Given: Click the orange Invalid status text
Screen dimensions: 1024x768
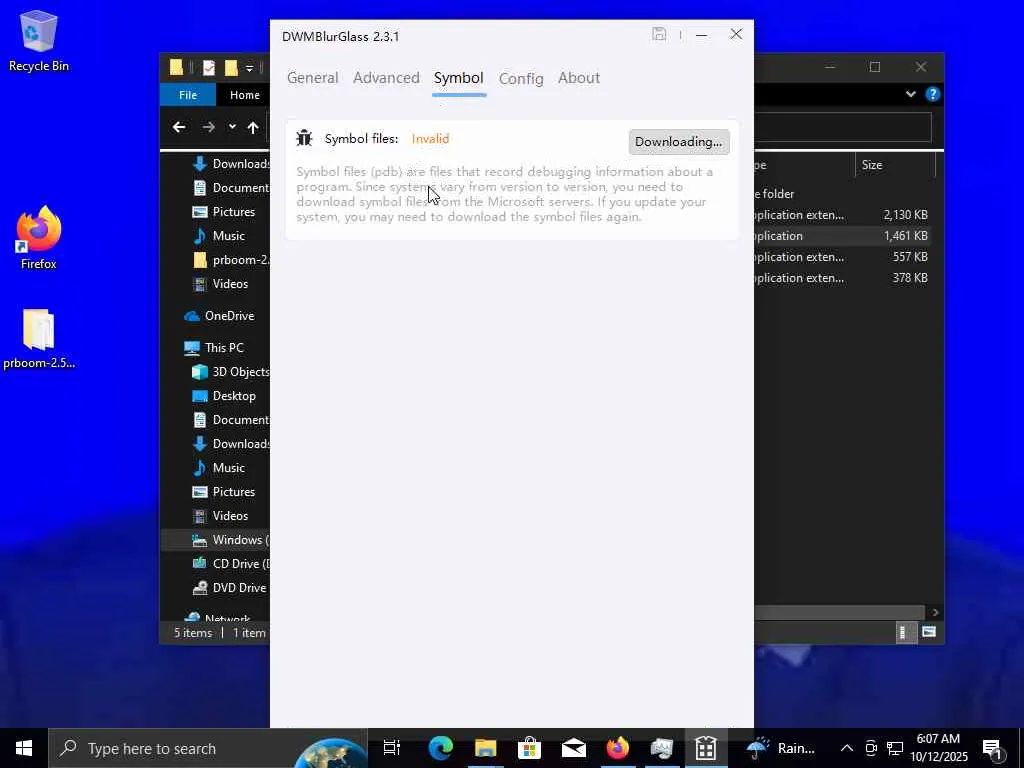Looking at the screenshot, I should (430, 138).
